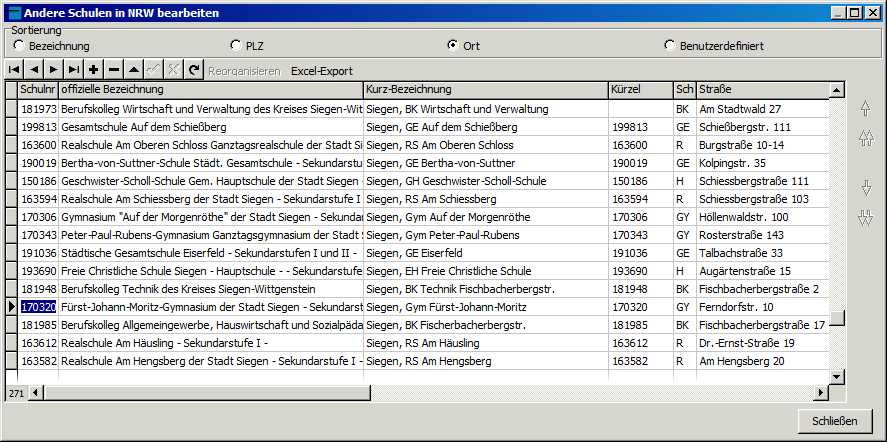This screenshot has width=887, height=442.
Task: Click the offizielle Bezeichnung column header
Action: tap(210, 90)
